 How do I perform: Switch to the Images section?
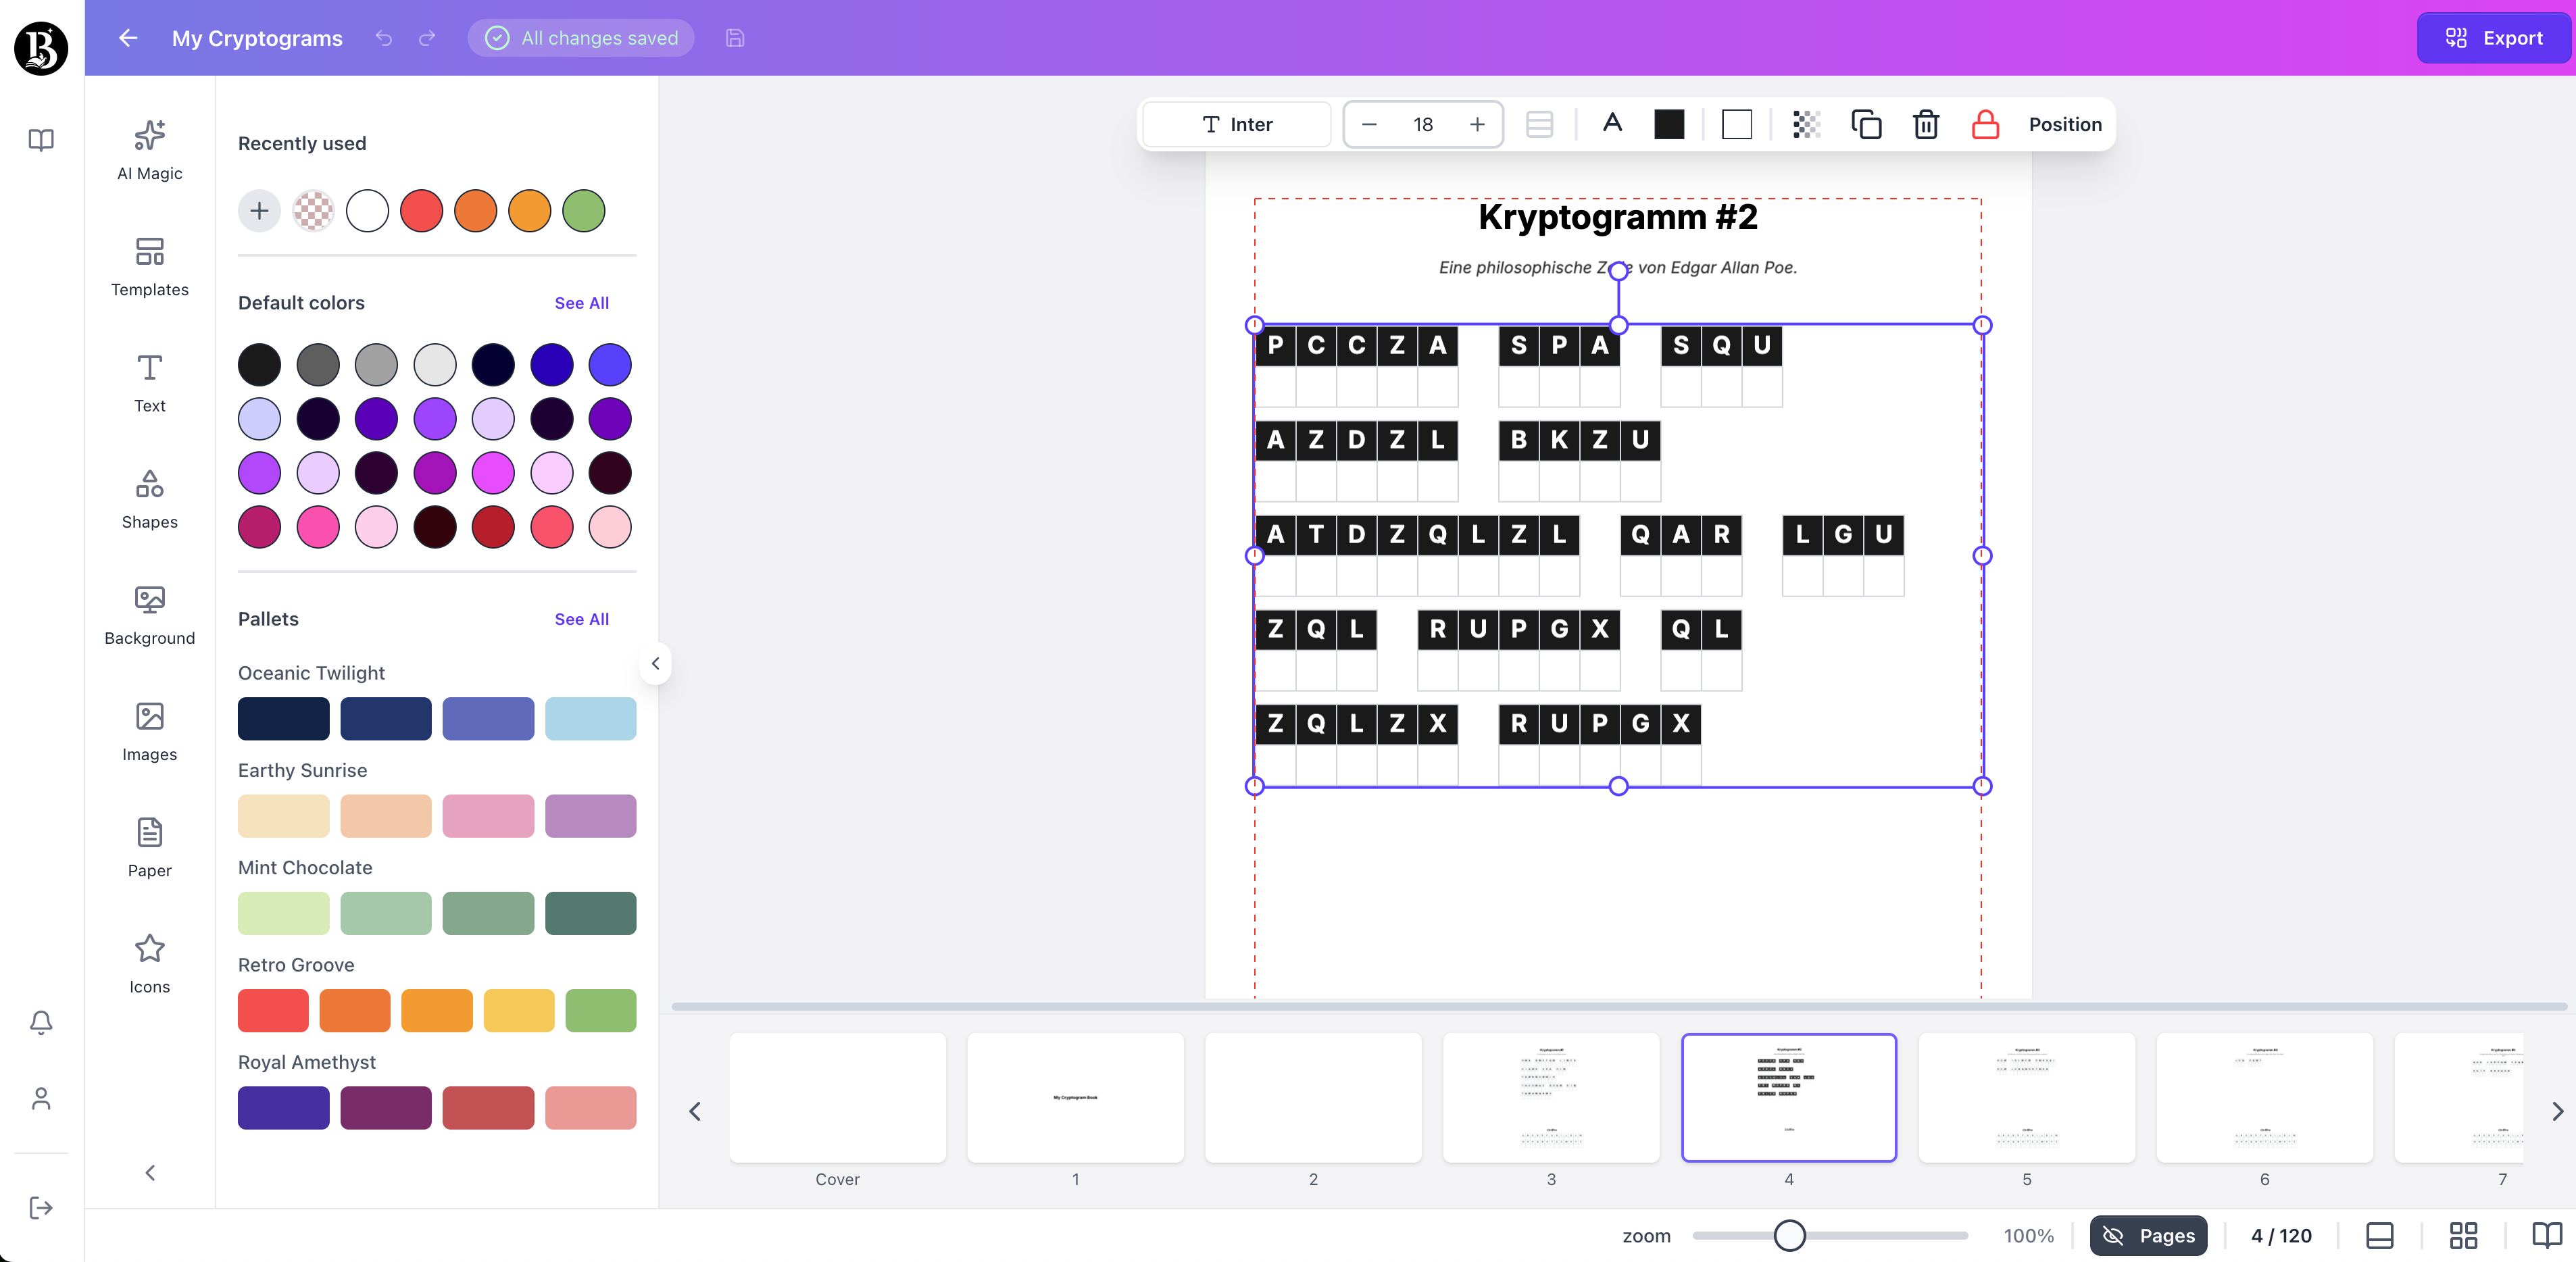pyautogui.click(x=149, y=728)
